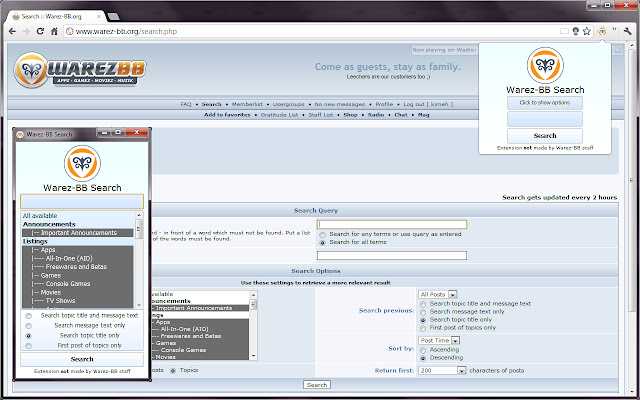Click scrollbar of forum list in Warez-BB Search window
Viewport: 640px width, 400px height.
coord(139,260)
